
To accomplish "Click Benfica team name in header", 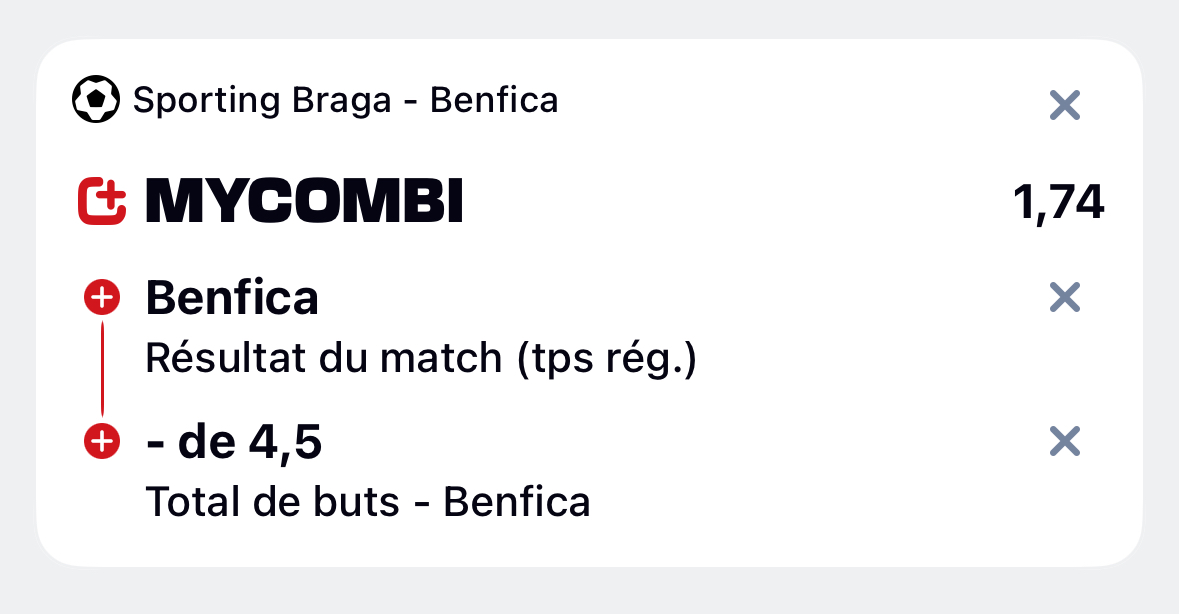I will [x=494, y=101].
